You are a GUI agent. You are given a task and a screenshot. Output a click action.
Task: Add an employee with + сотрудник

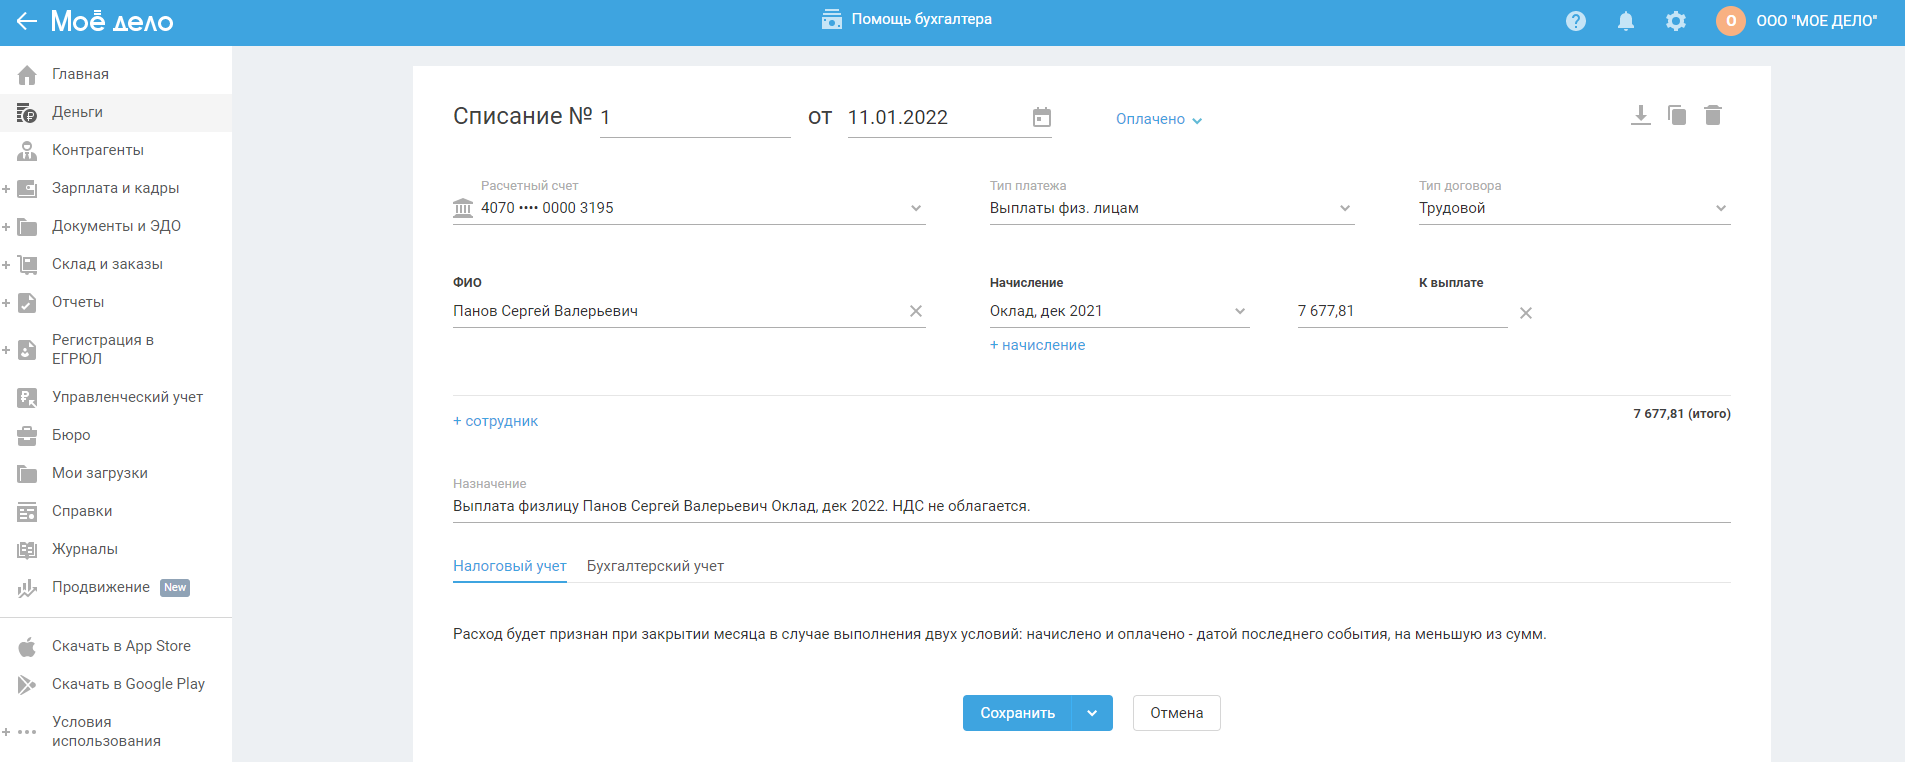(x=495, y=421)
